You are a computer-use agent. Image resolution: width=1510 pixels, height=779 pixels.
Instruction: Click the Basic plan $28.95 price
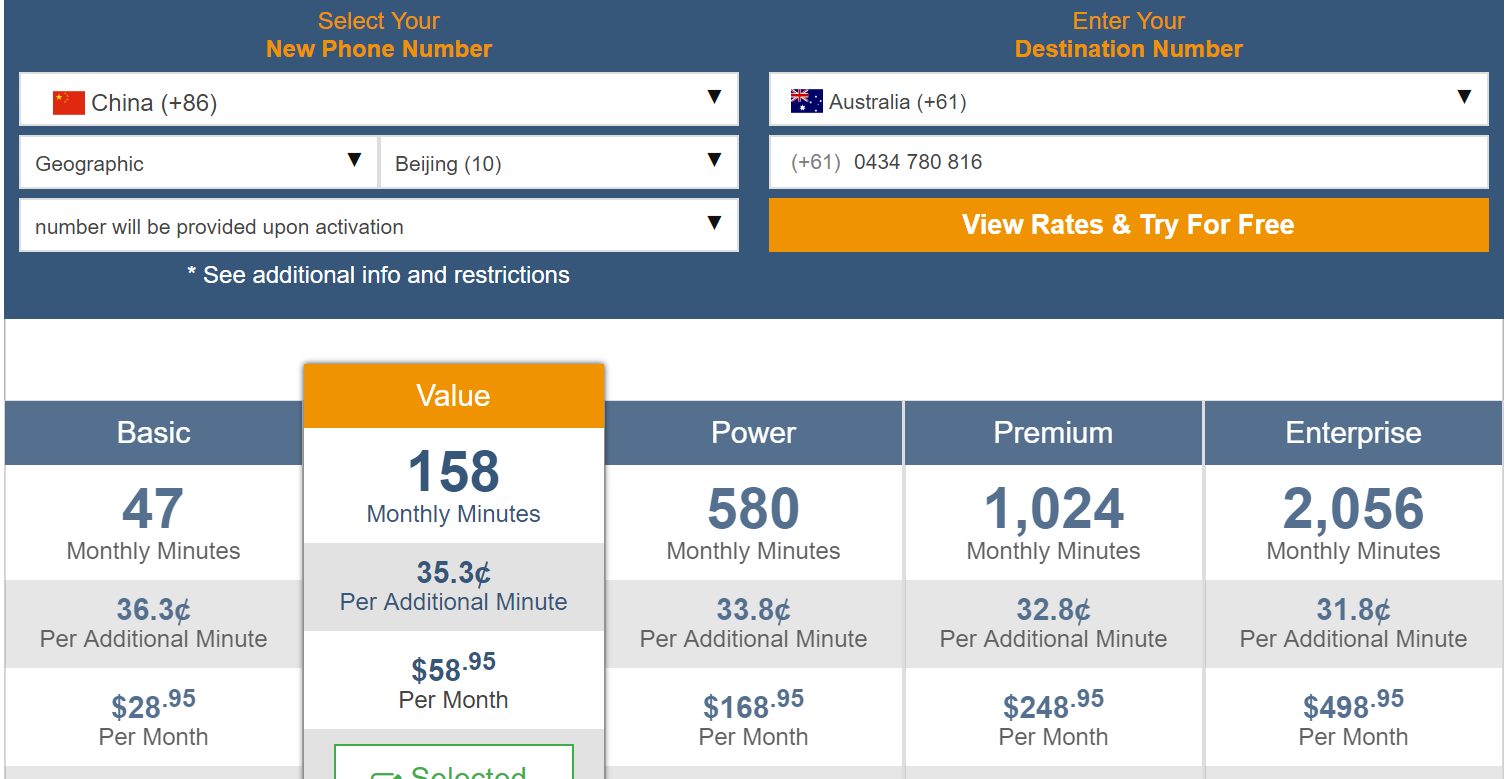click(x=154, y=703)
